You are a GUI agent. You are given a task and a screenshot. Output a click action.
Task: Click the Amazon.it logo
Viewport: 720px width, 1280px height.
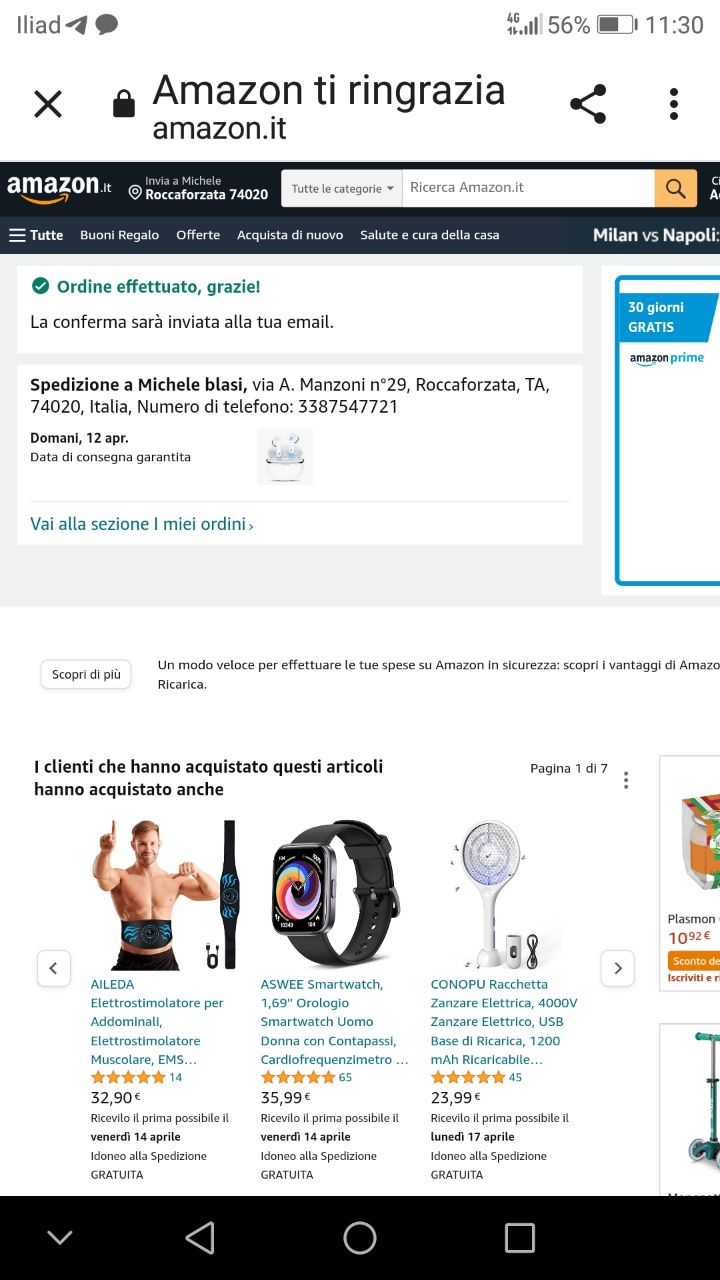[x=59, y=187]
